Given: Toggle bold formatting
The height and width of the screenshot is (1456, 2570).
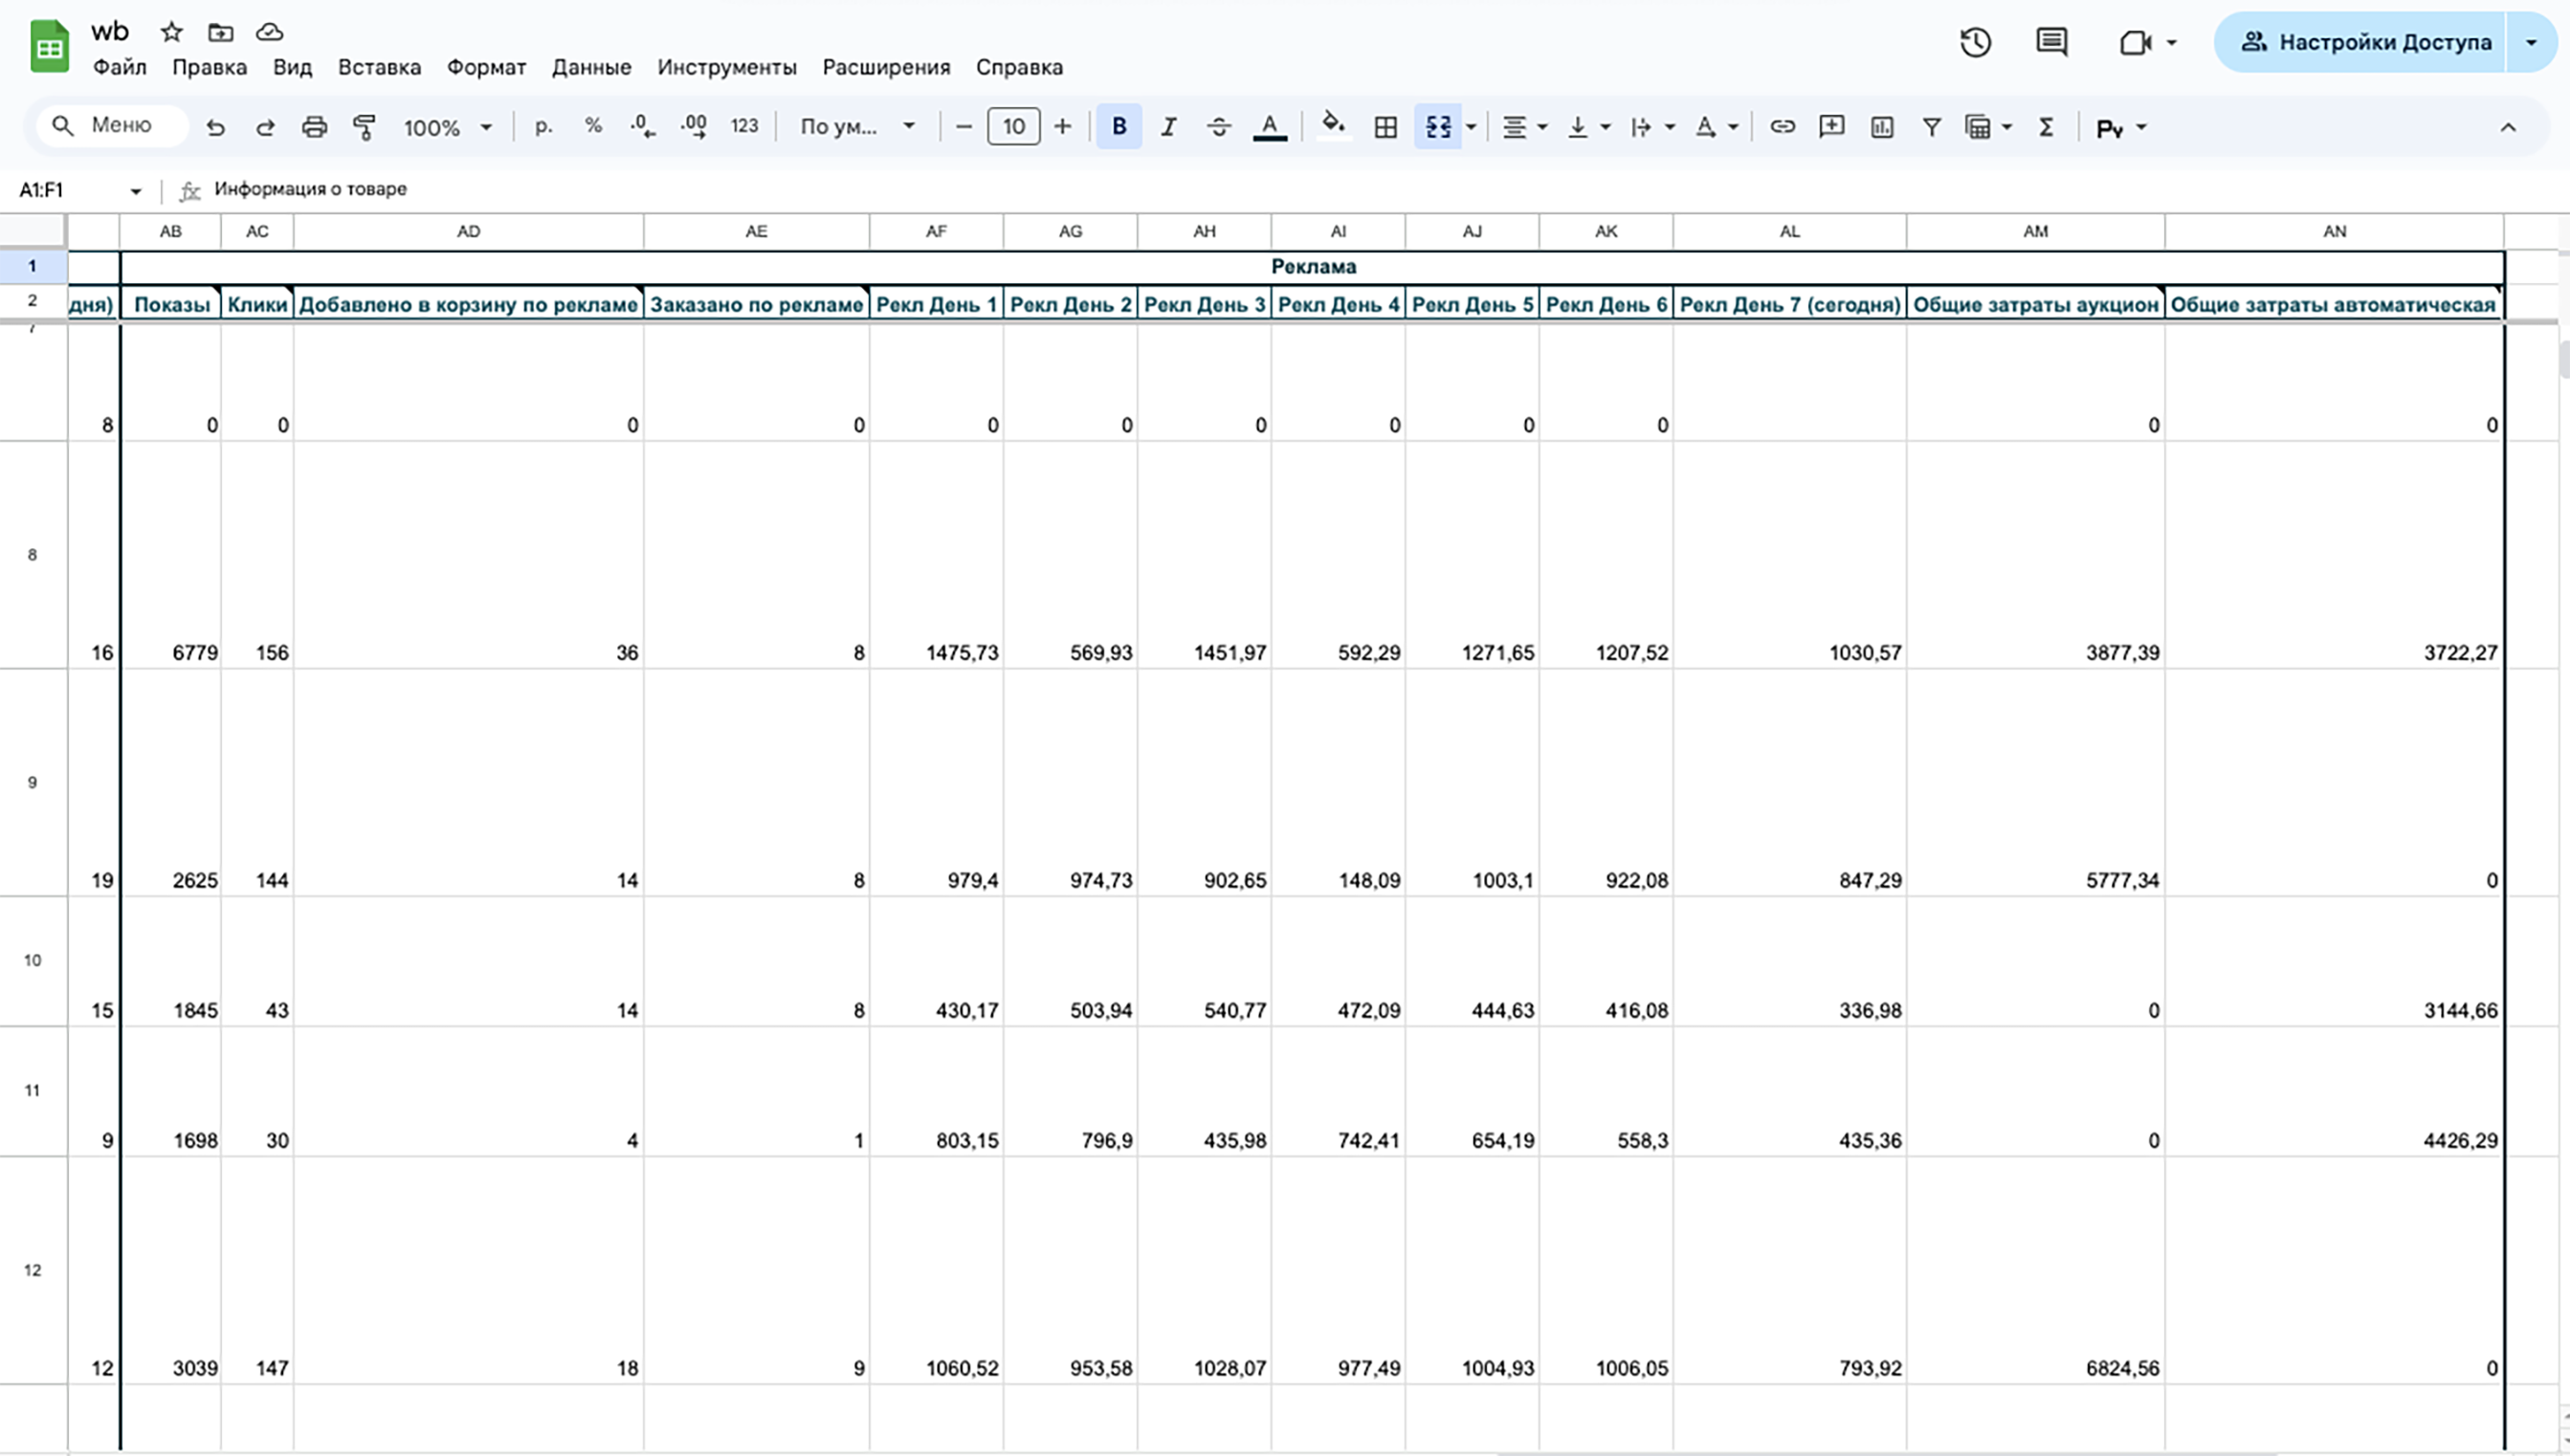Looking at the screenshot, I should click(x=1118, y=127).
